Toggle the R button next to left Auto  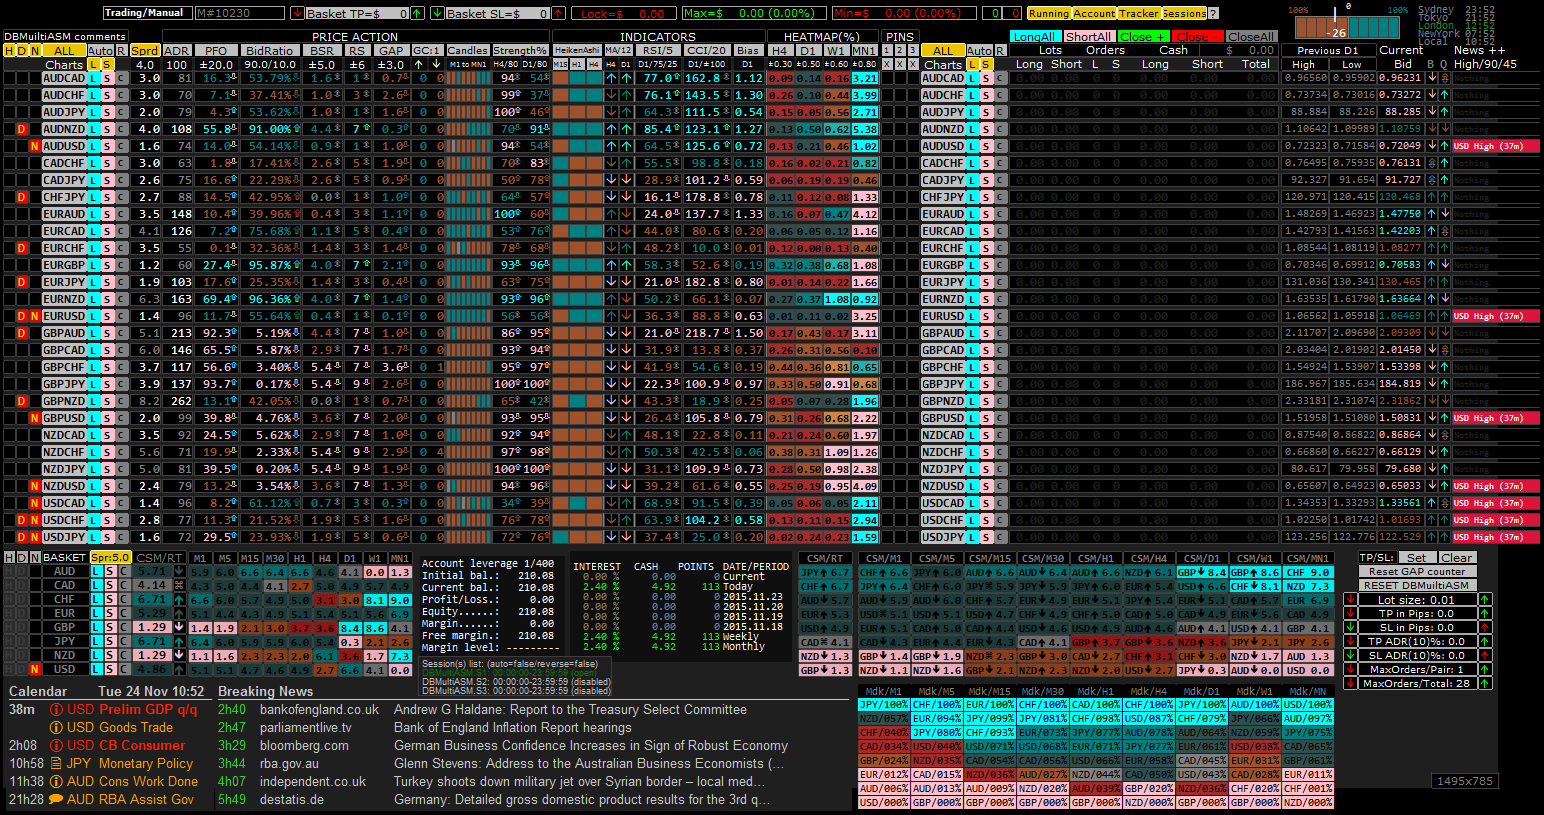[121, 50]
